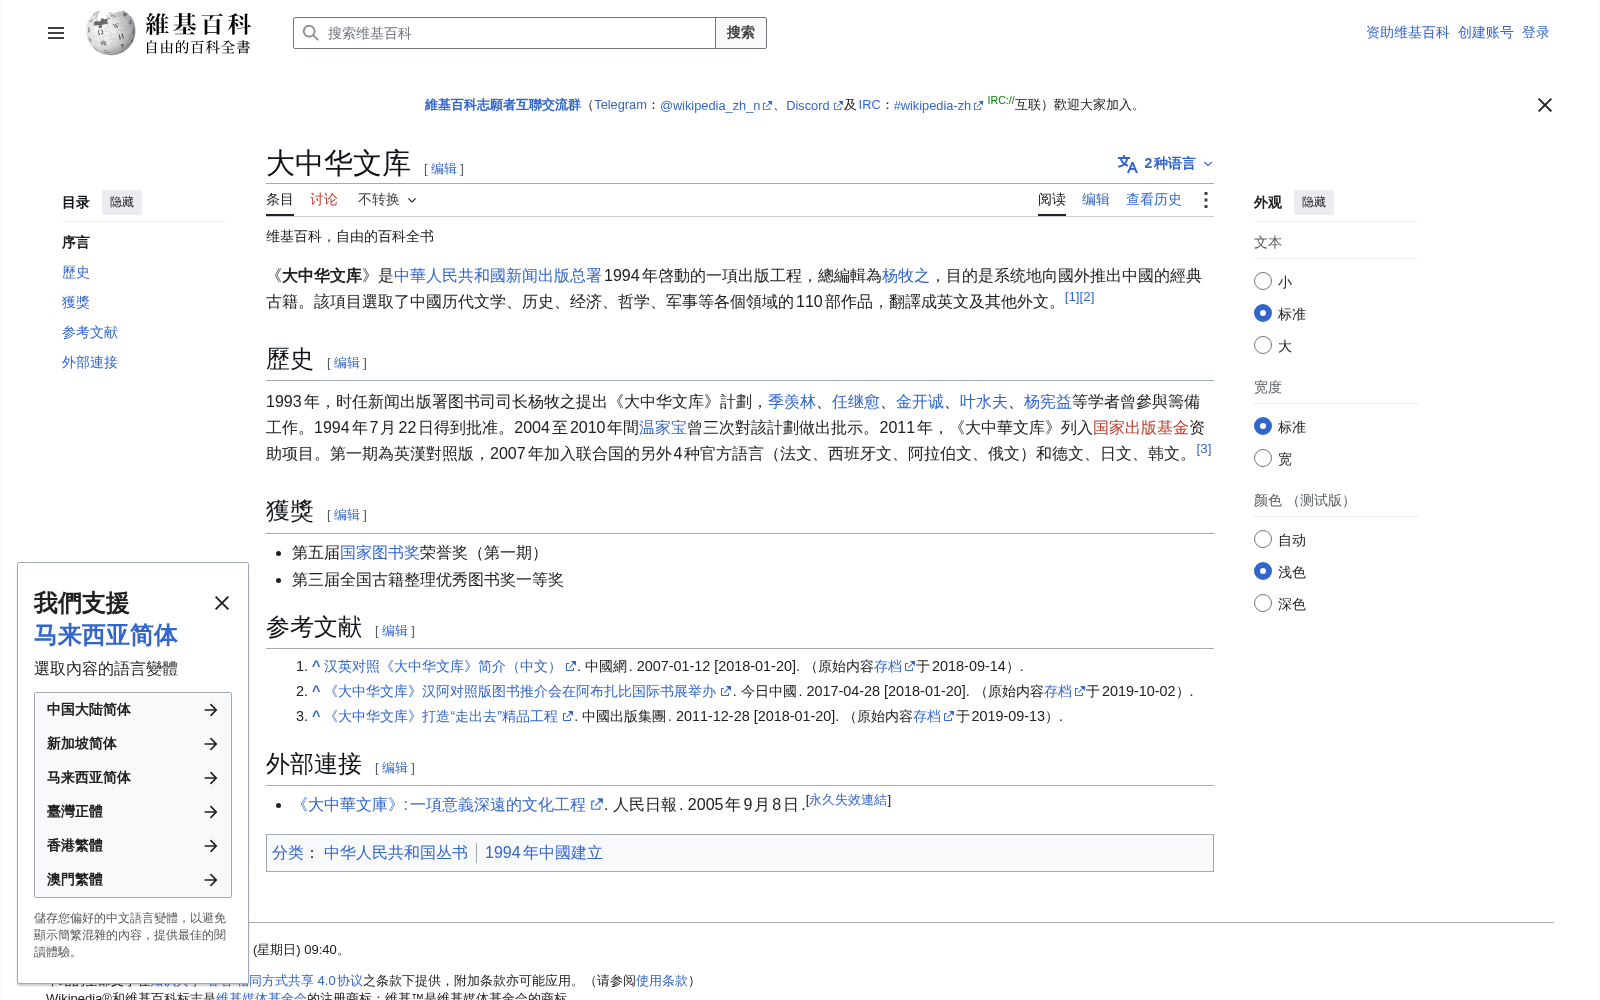Screen dimensions: 1600x1000
Task: Open the more options vertical dots menu
Action: pyautogui.click(x=1206, y=200)
